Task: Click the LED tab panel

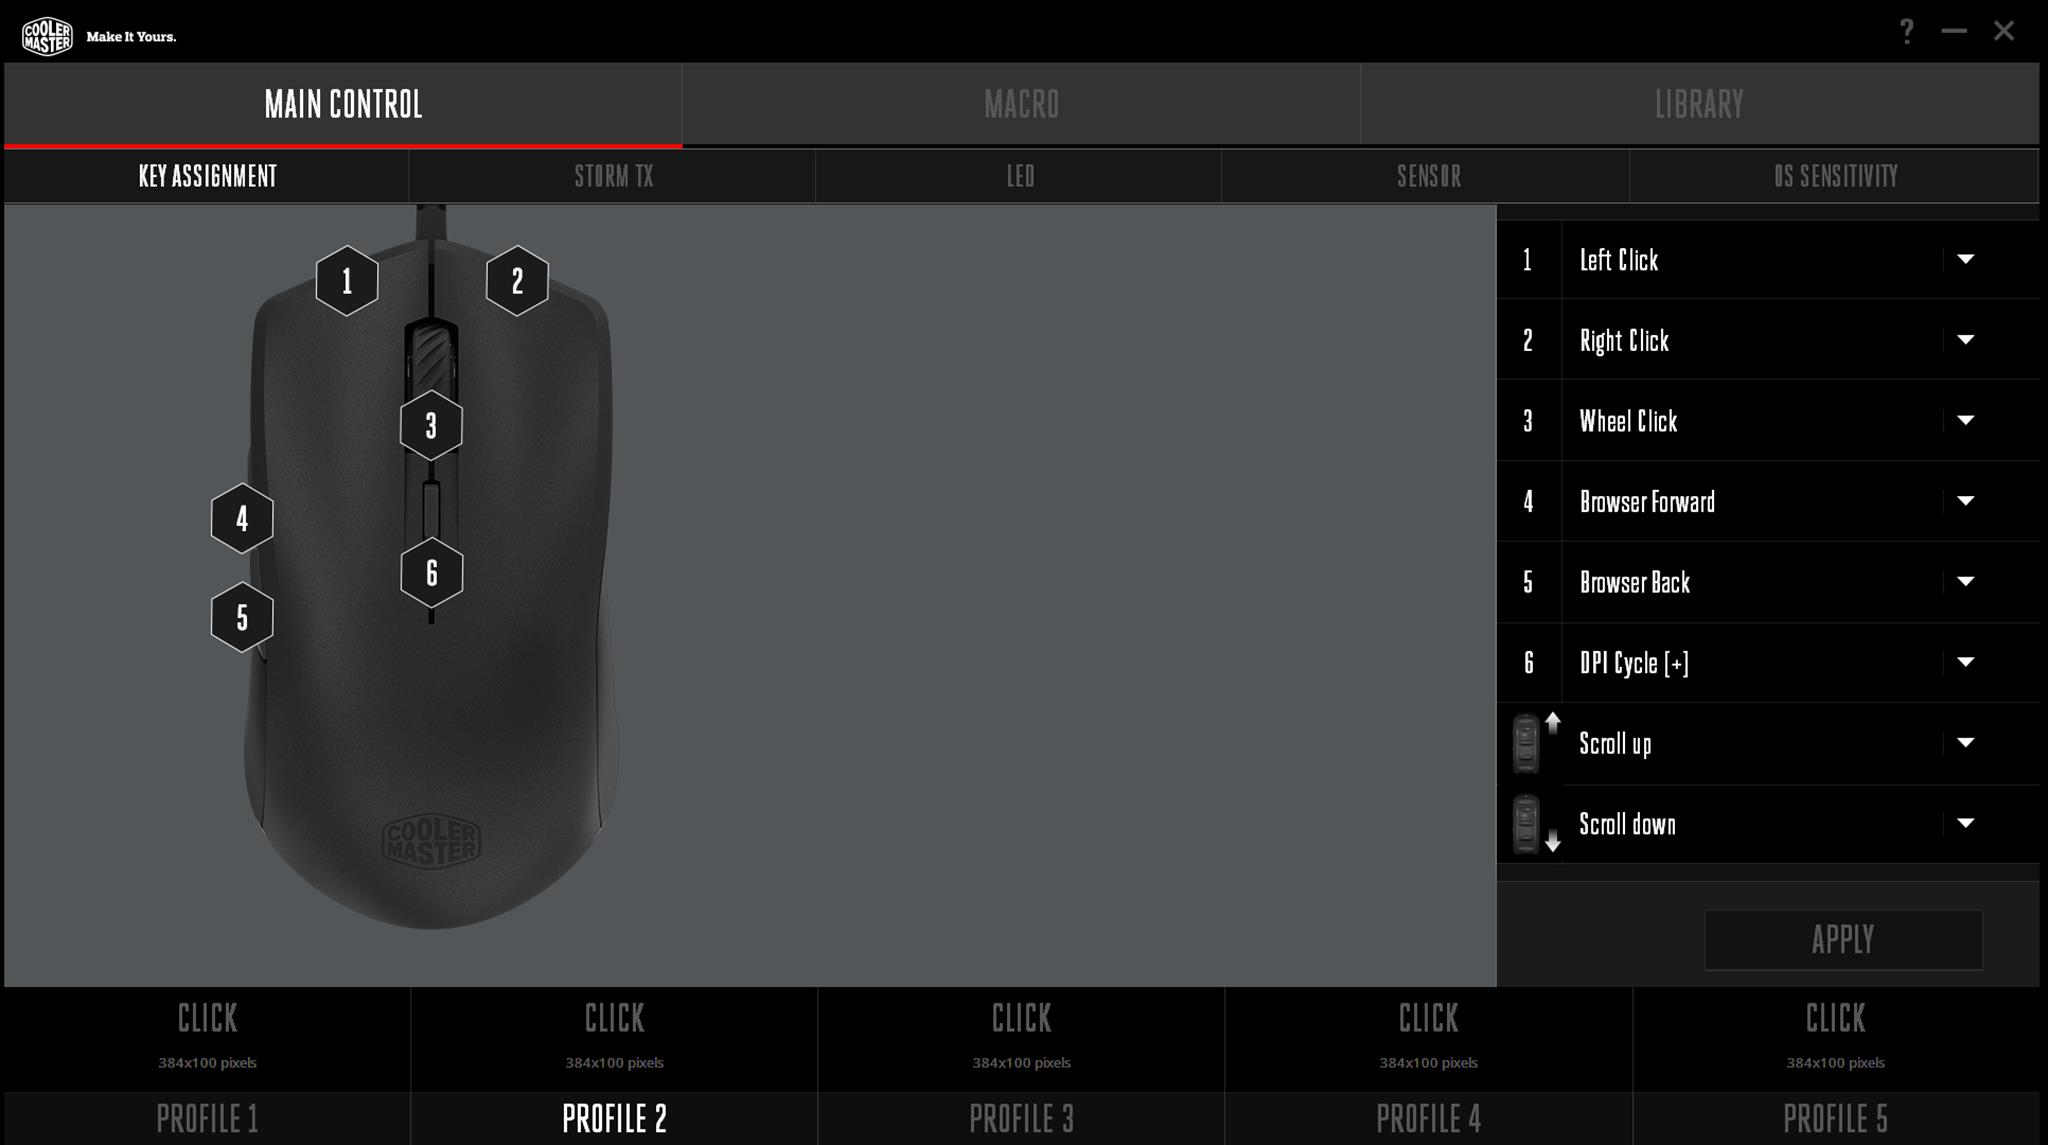Action: point(1020,174)
